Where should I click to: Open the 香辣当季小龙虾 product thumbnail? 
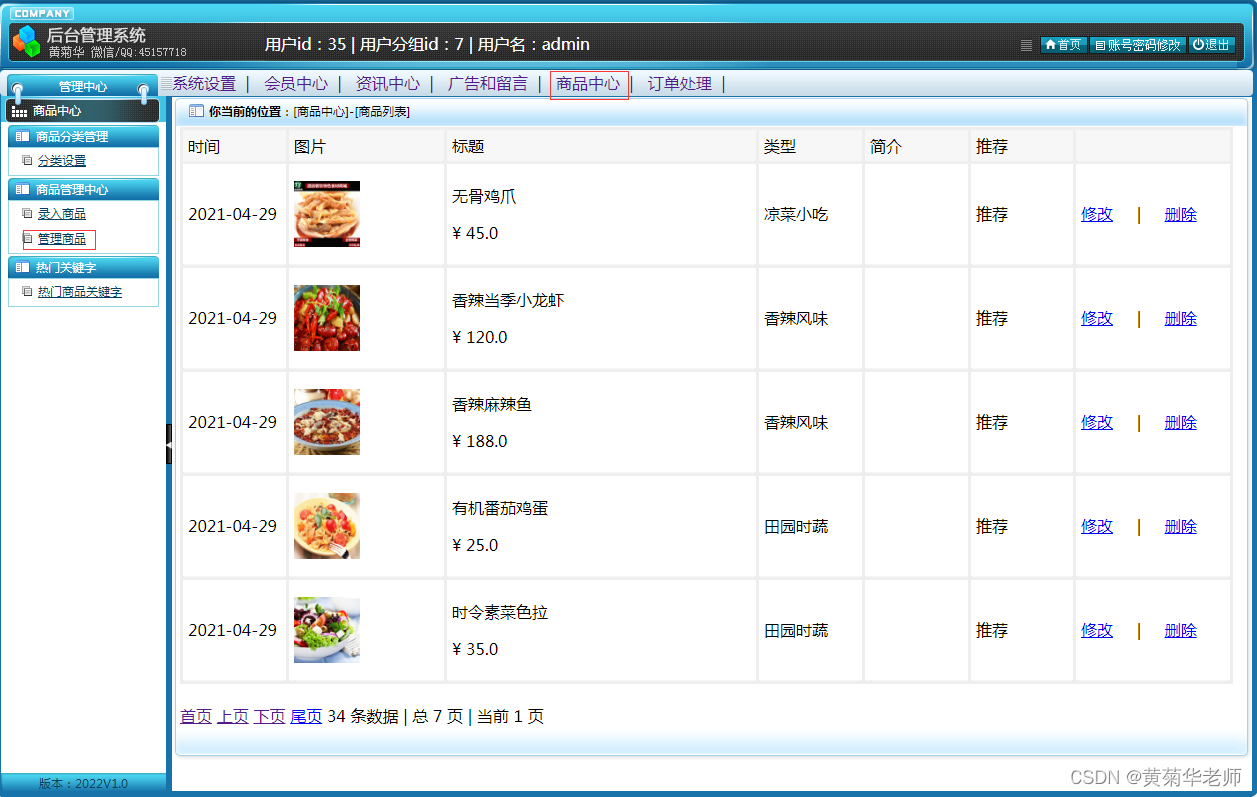pyautogui.click(x=327, y=318)
